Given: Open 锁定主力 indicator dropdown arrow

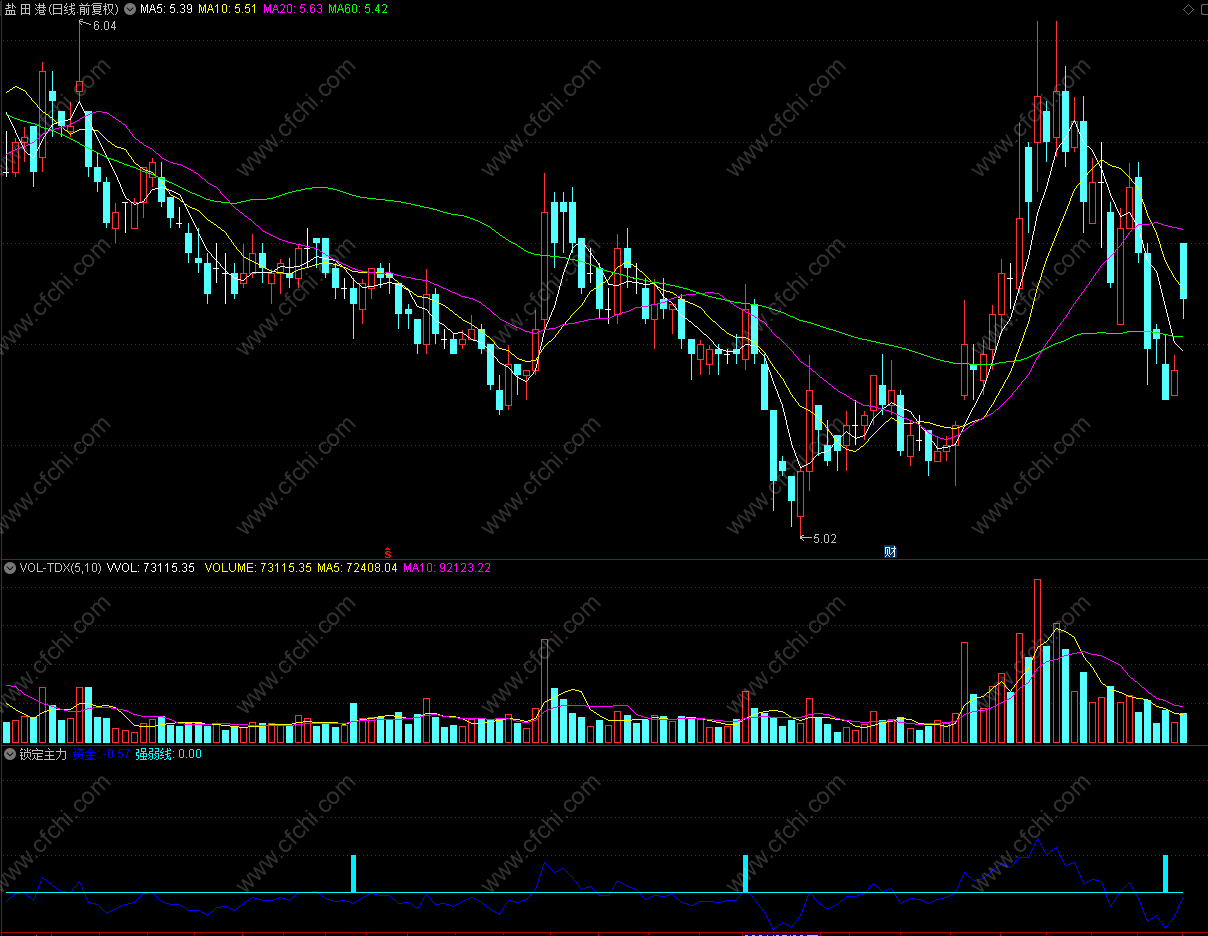Looking at the screenshot, I should coord(10,755).
